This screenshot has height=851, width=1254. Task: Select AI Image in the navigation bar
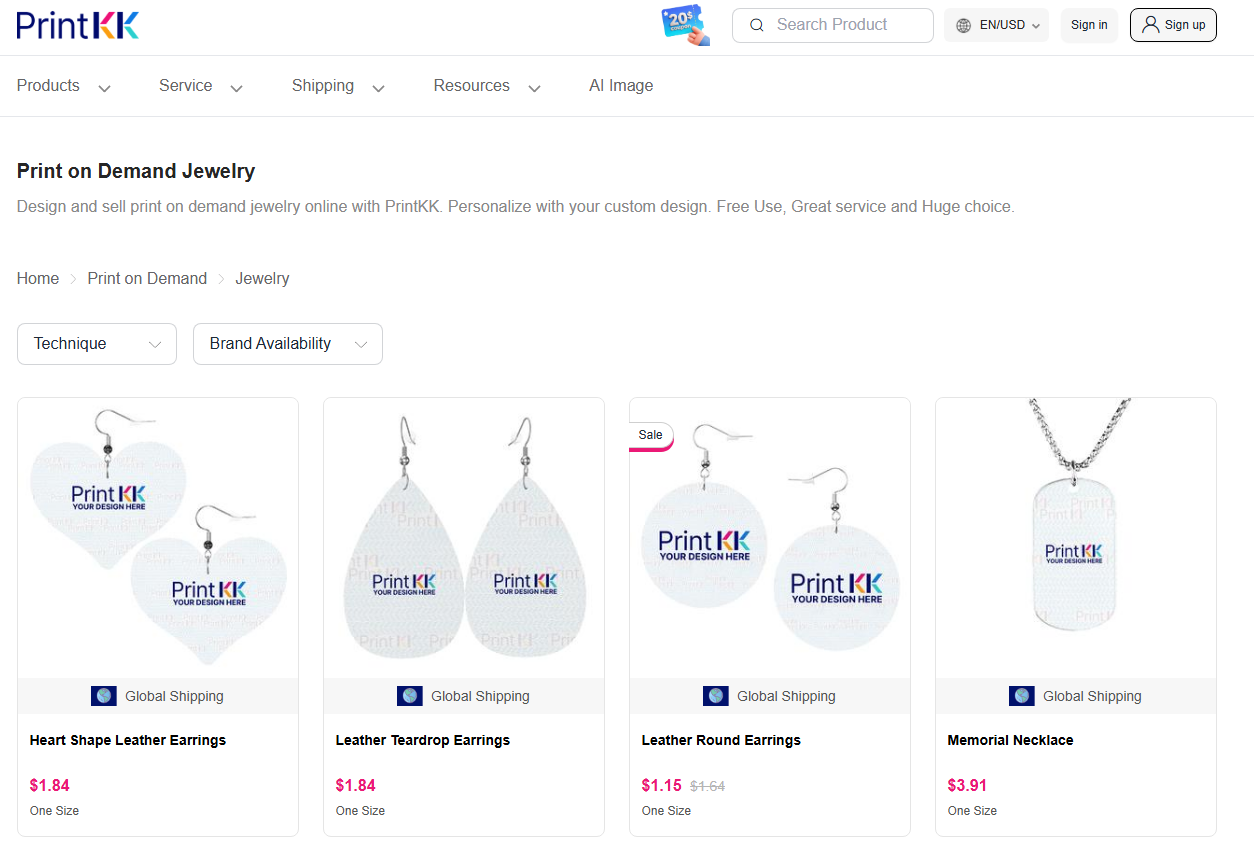coord(621,86)
